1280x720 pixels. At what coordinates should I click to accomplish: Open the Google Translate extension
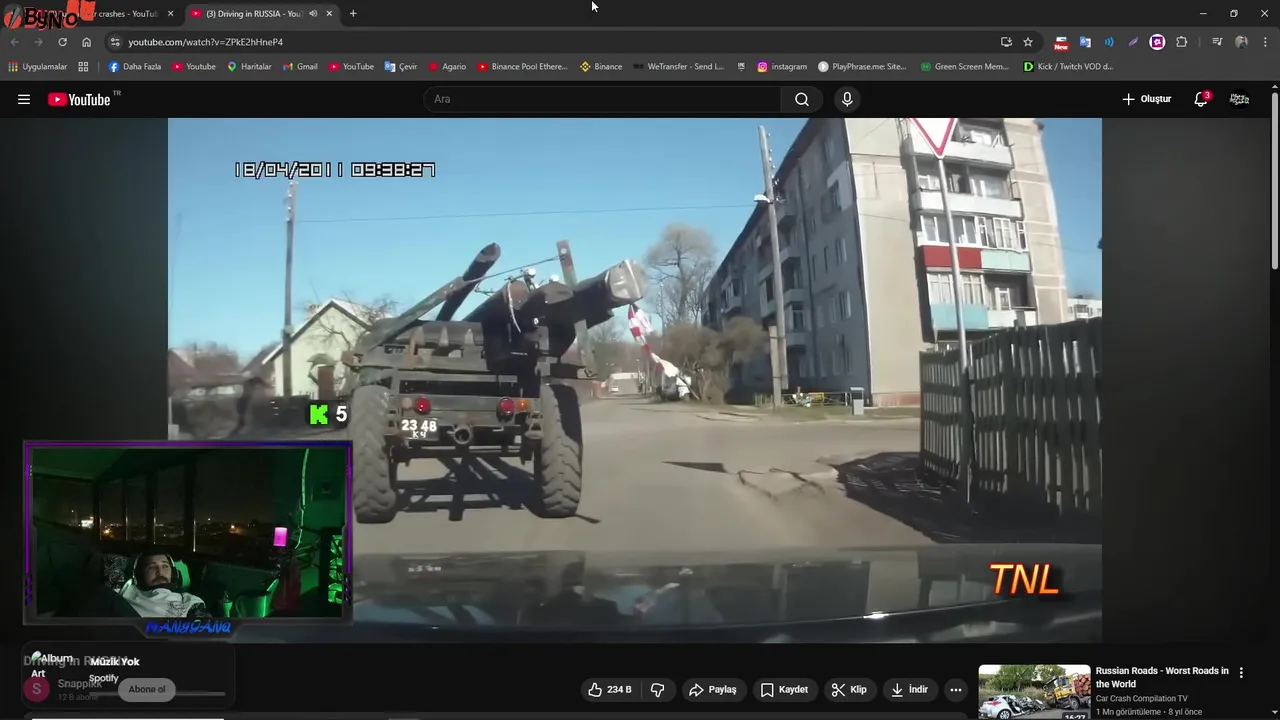pos(1085,42)
